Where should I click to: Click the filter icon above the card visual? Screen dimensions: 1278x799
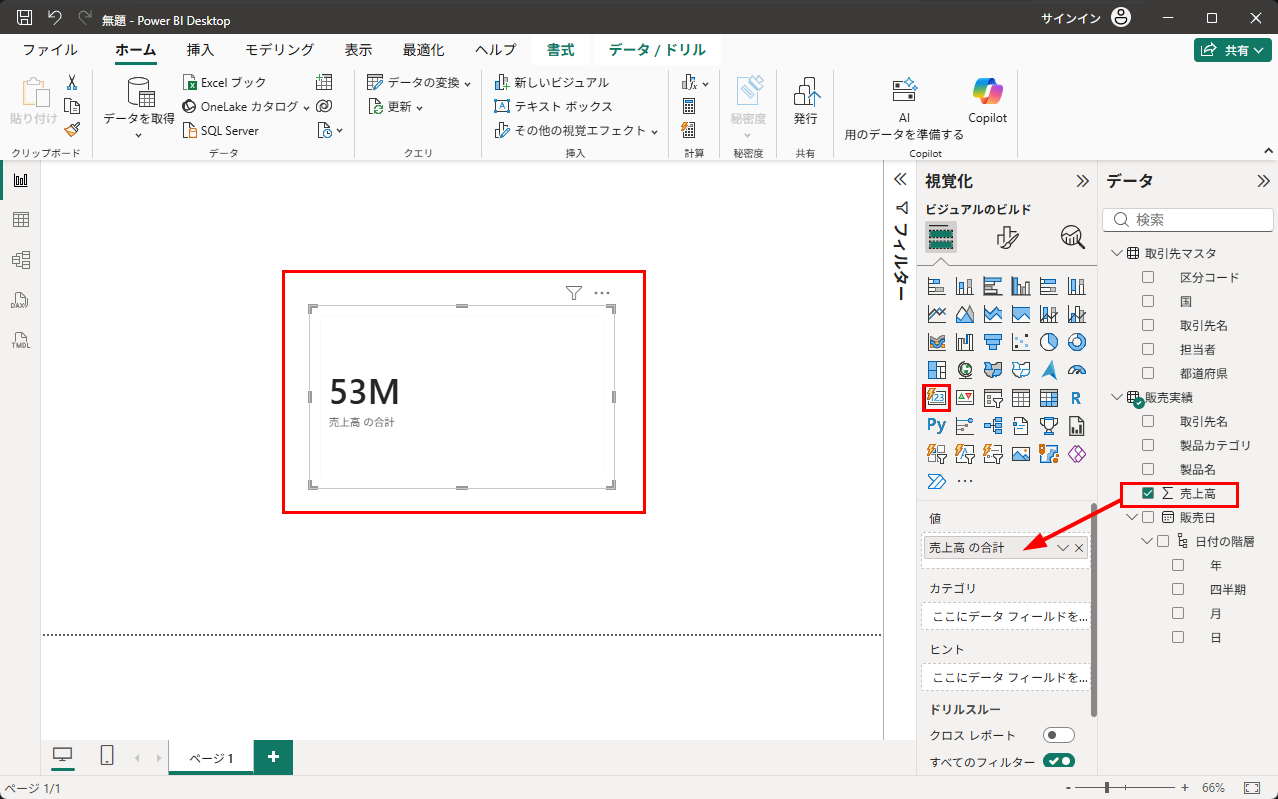573,293
